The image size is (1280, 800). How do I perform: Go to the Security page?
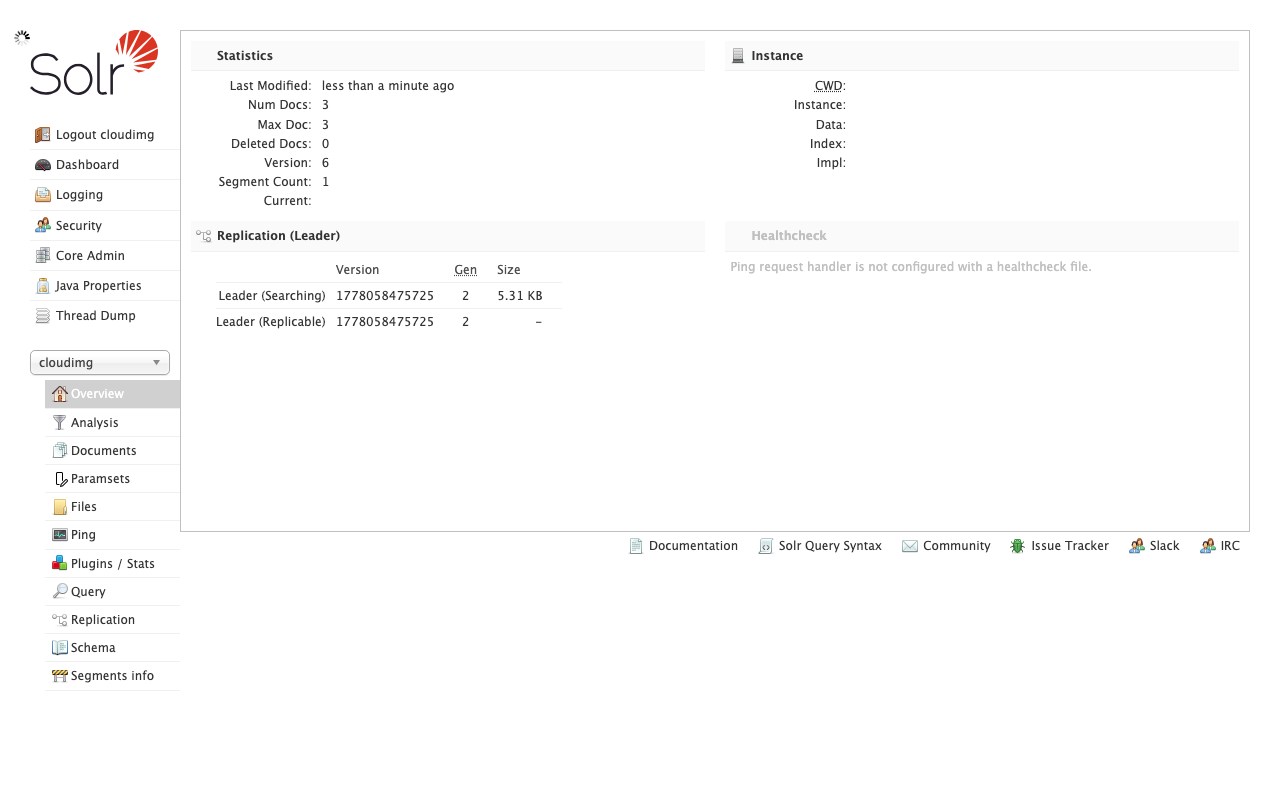click(105, 226)
